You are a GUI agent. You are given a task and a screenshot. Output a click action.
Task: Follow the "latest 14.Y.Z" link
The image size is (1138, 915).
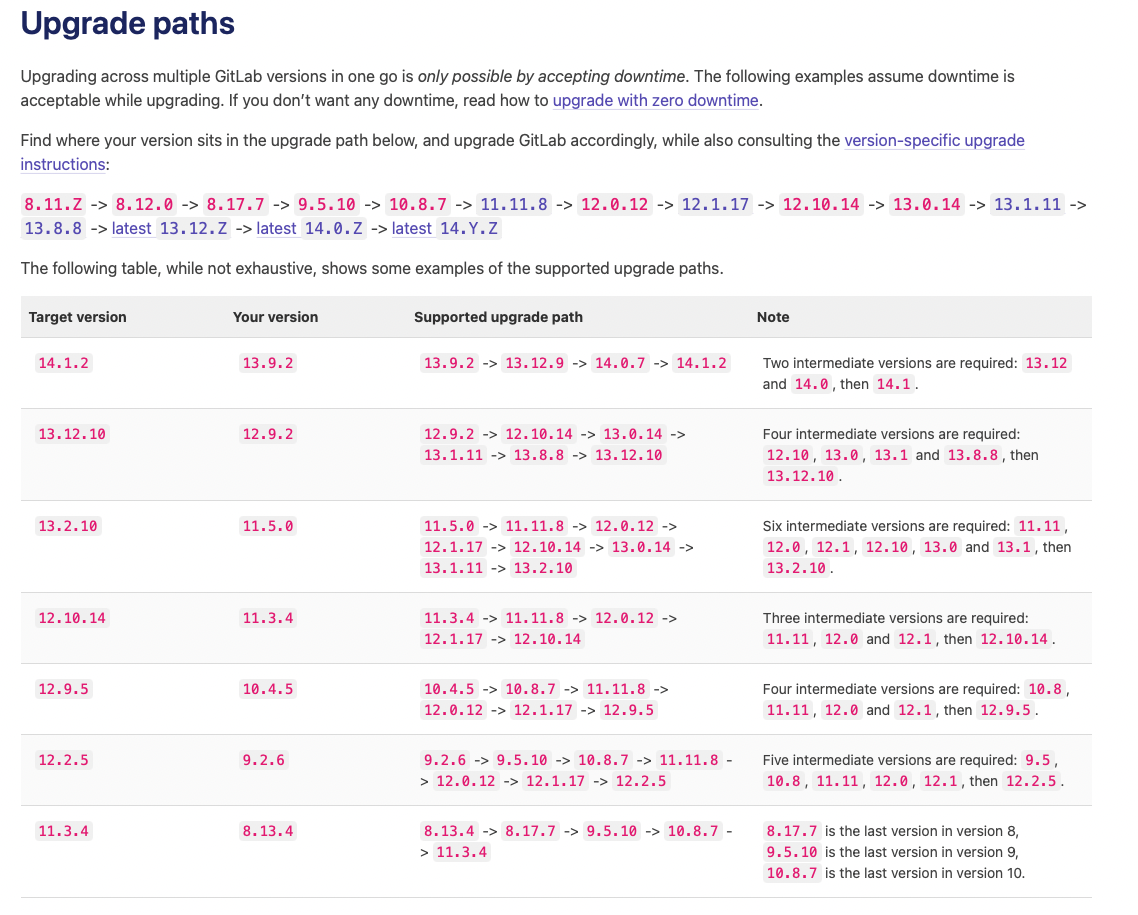446,229
